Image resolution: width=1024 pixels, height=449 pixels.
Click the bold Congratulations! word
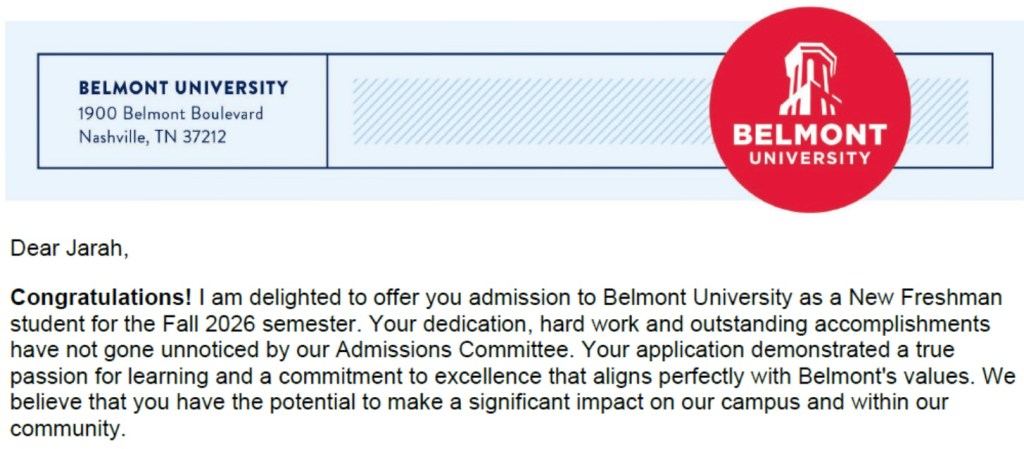[102, 298]
